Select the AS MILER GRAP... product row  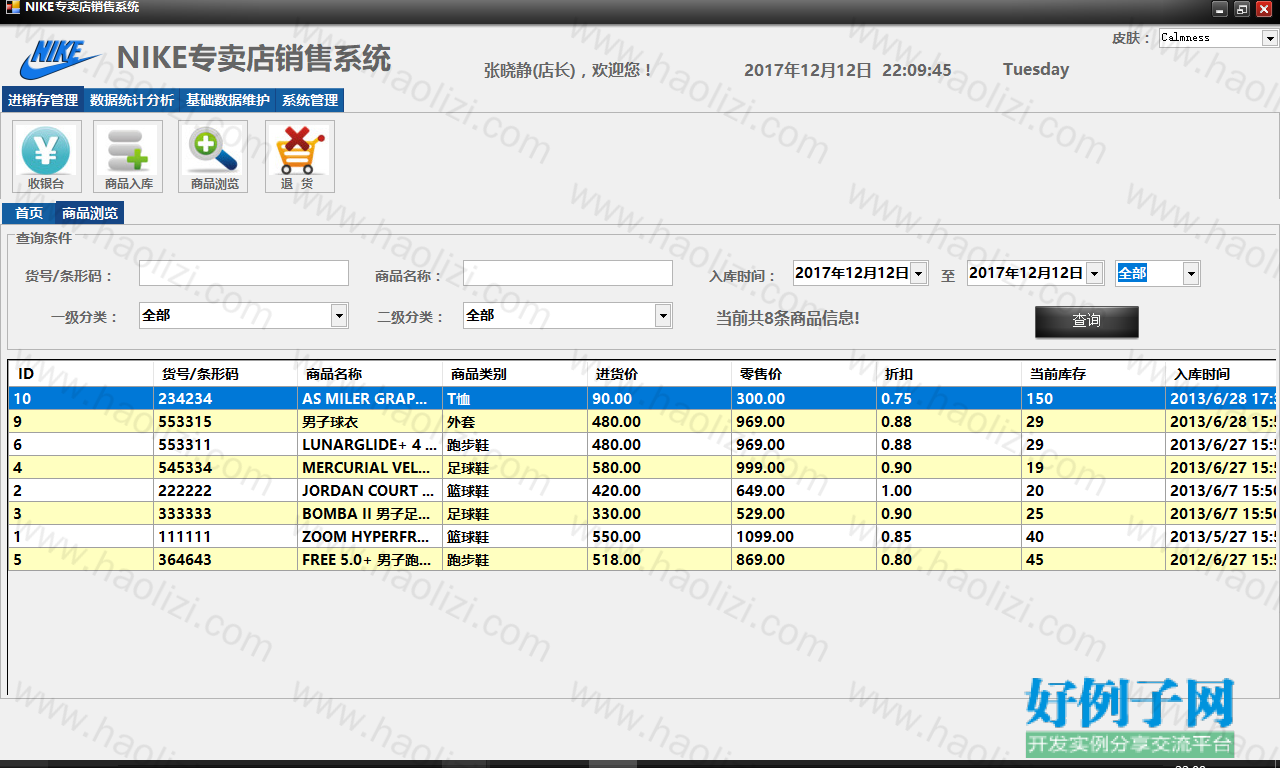tap(642, 398)
